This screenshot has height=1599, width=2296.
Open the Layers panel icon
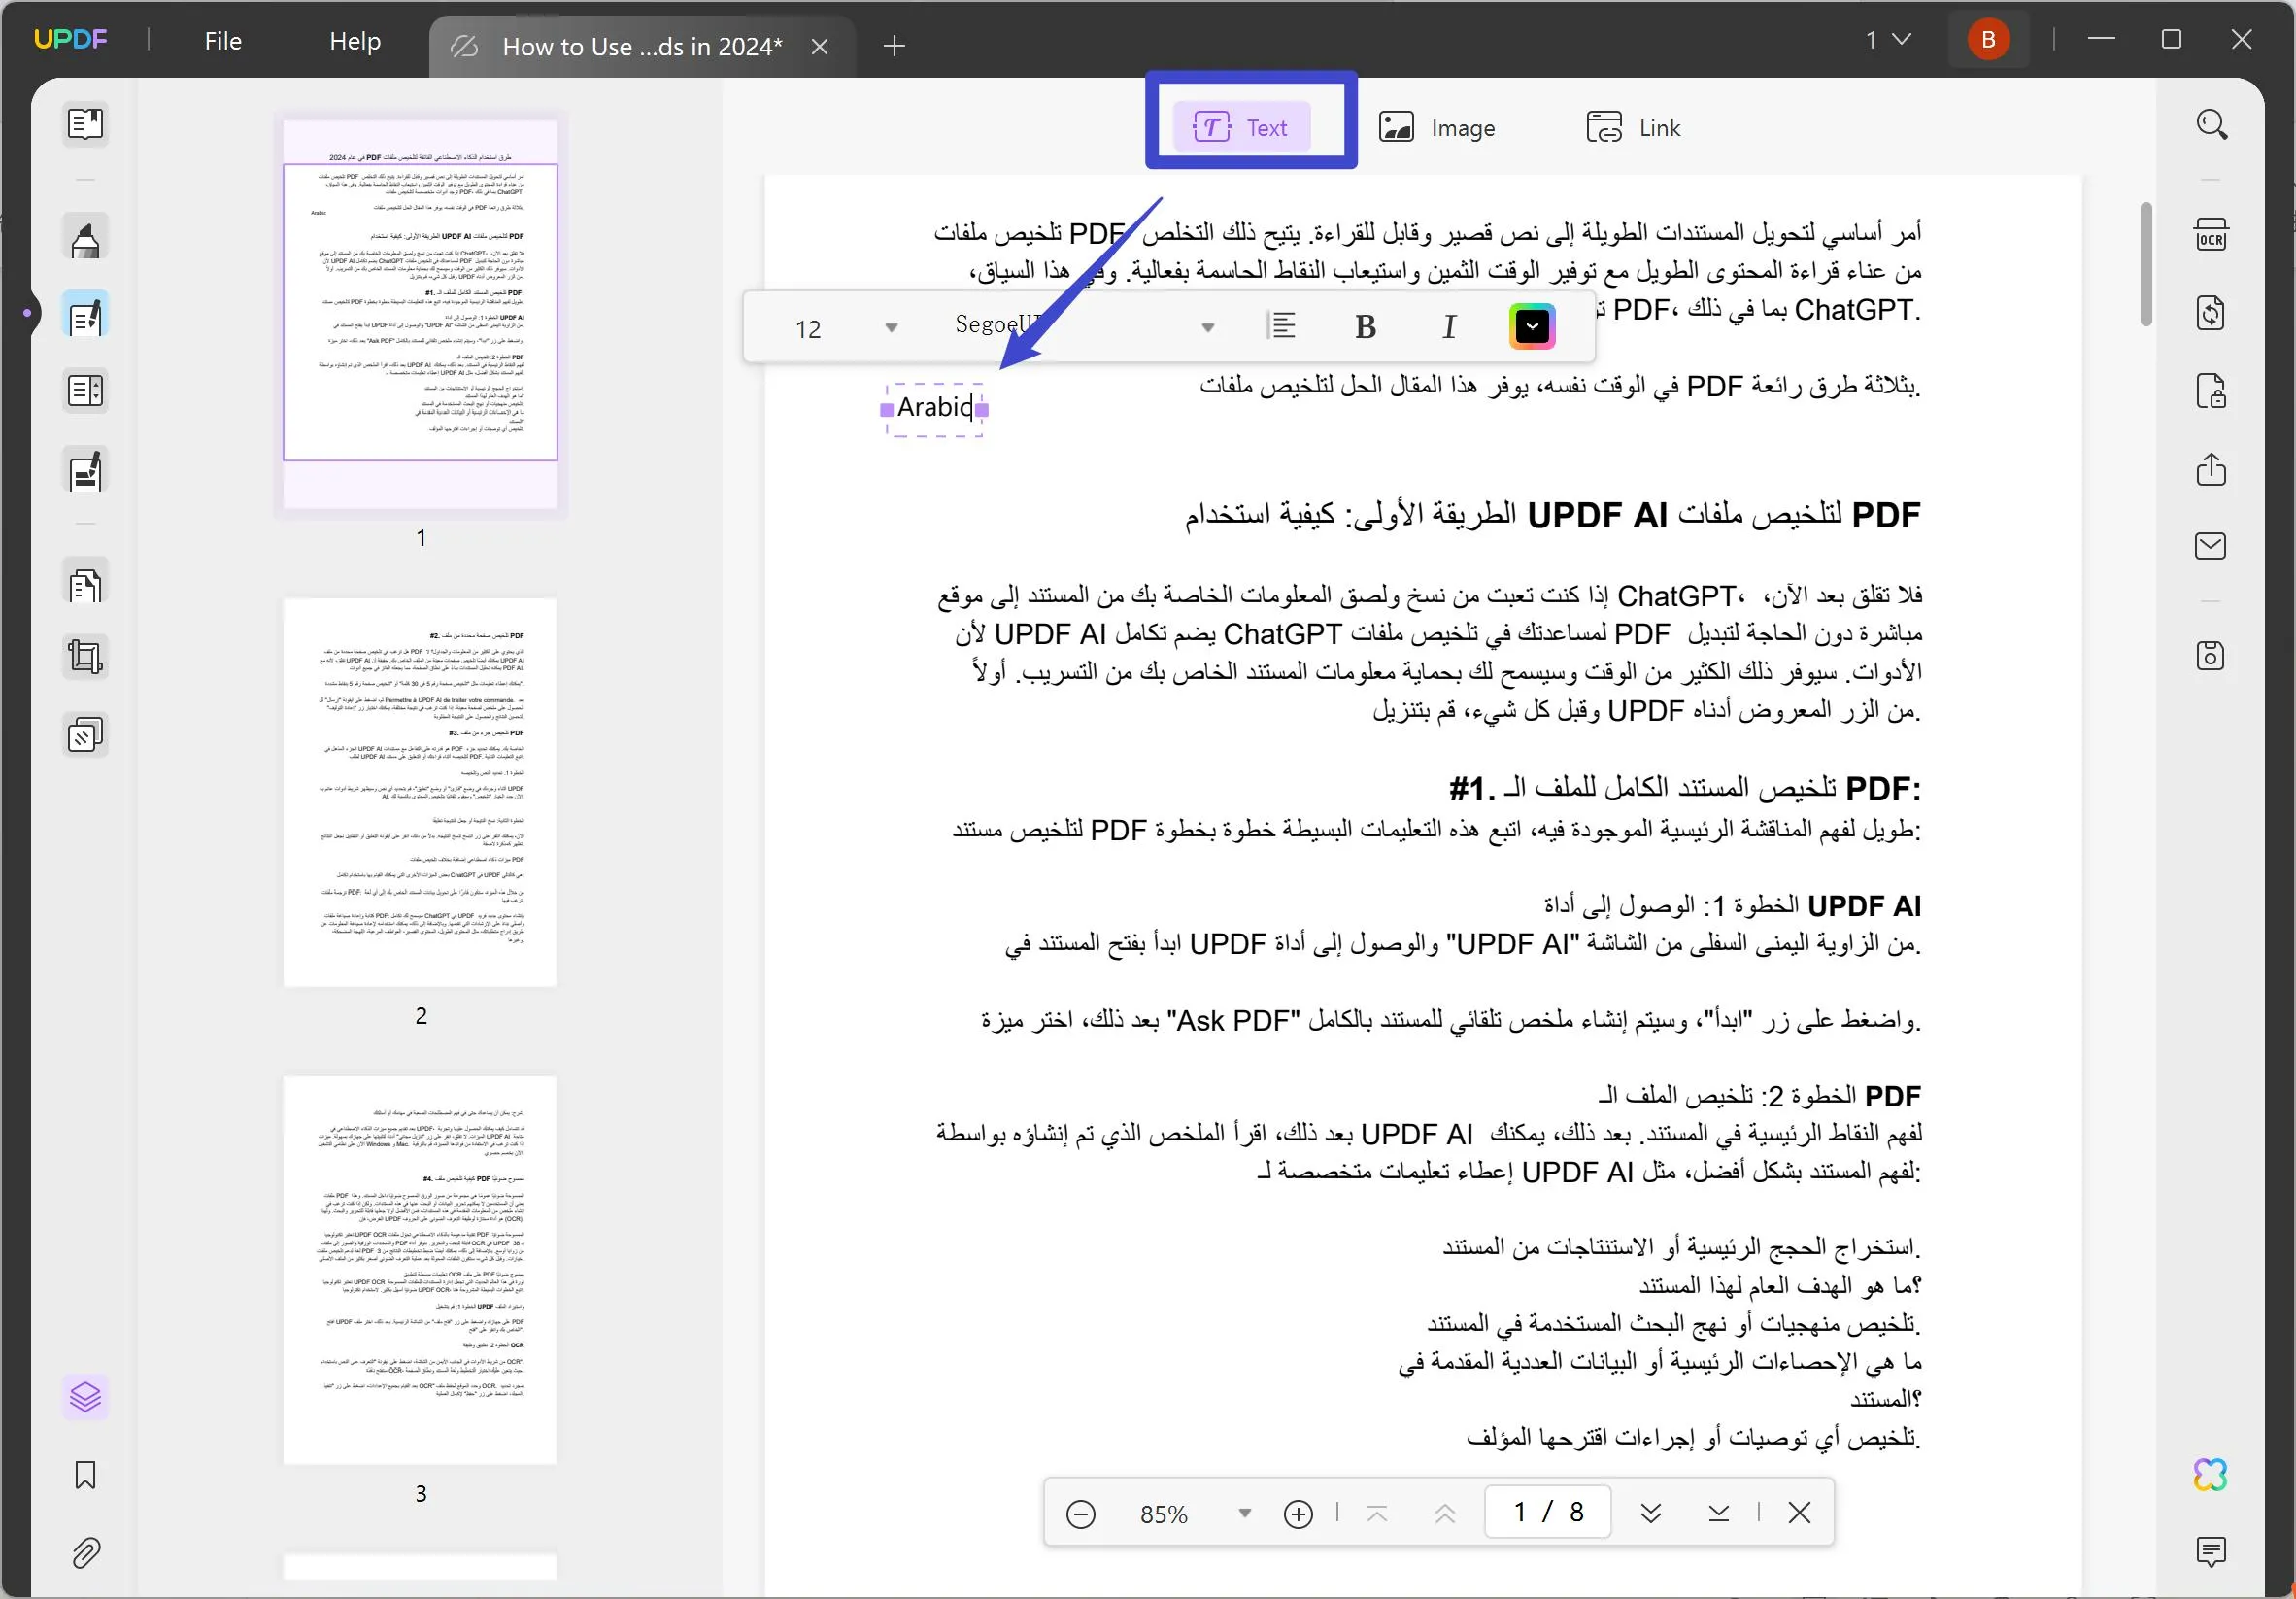tap(85, 1397)
